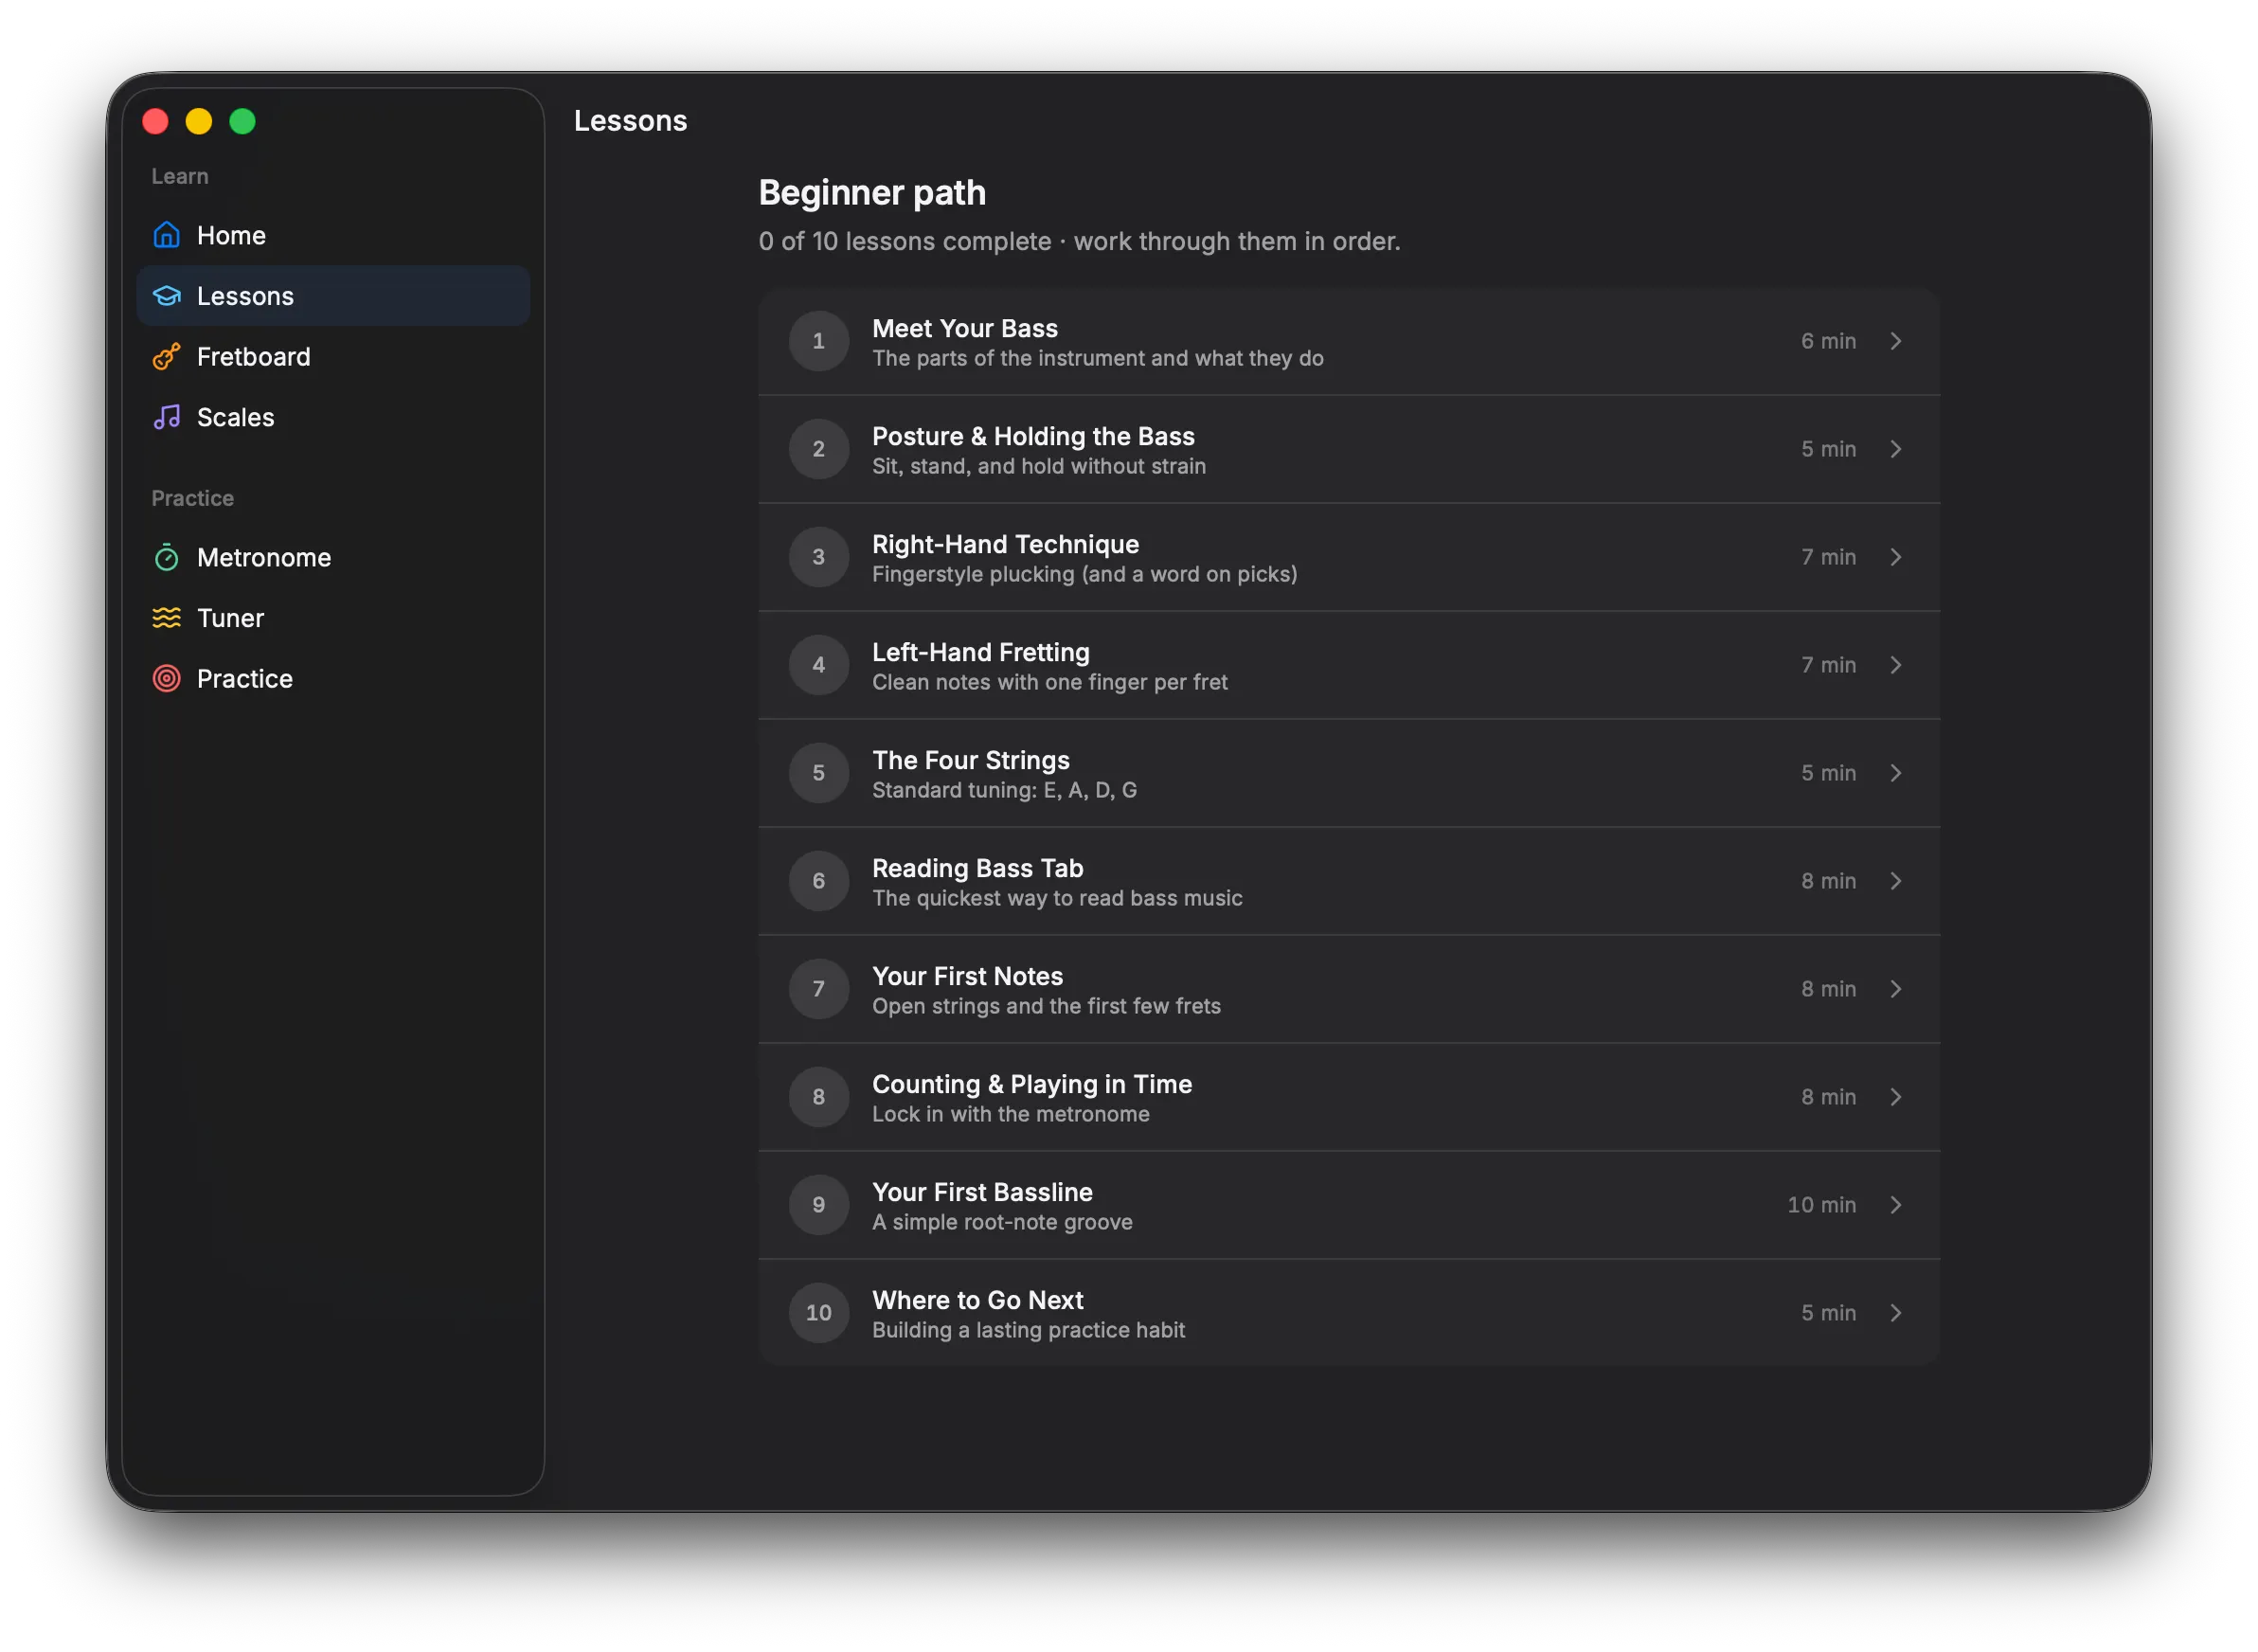The height and width of the screenshot is (1652, 2258).
Task: Open Reading Bass Tab via its chevron
Action: point(1896,881)
